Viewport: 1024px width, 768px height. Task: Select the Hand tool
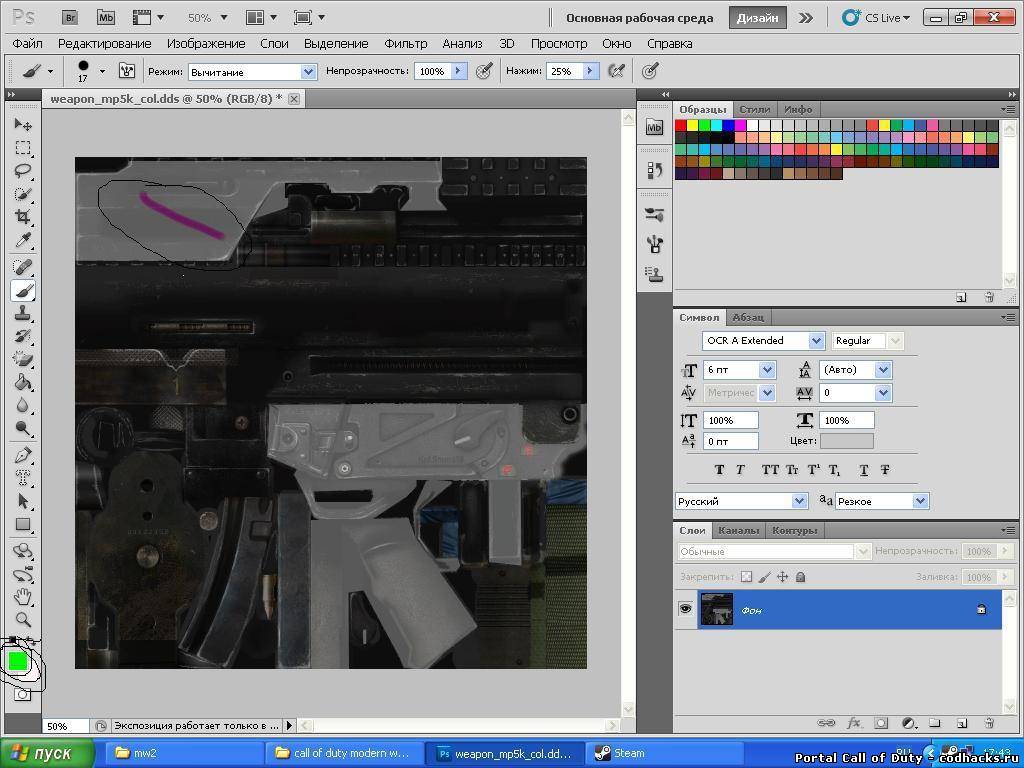click(x=23, y=596)
